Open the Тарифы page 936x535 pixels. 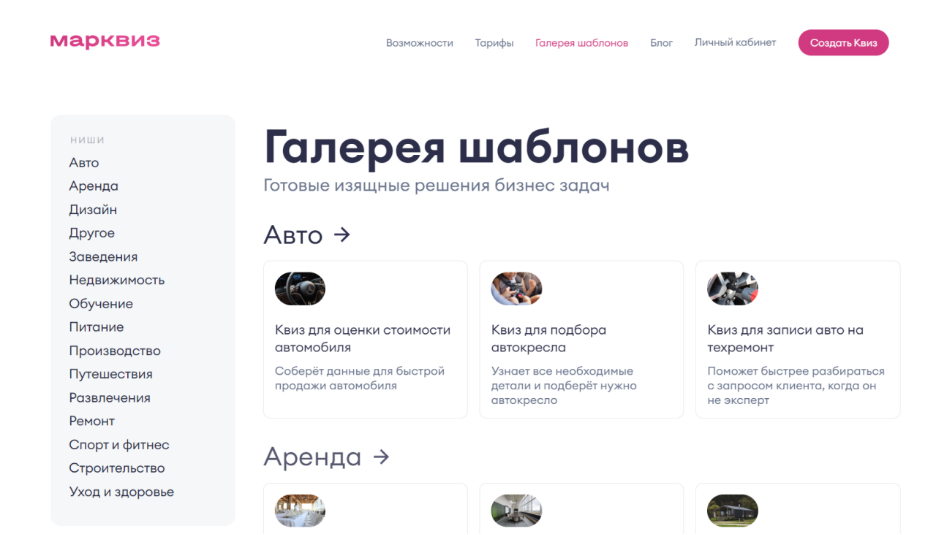(494, 43)
